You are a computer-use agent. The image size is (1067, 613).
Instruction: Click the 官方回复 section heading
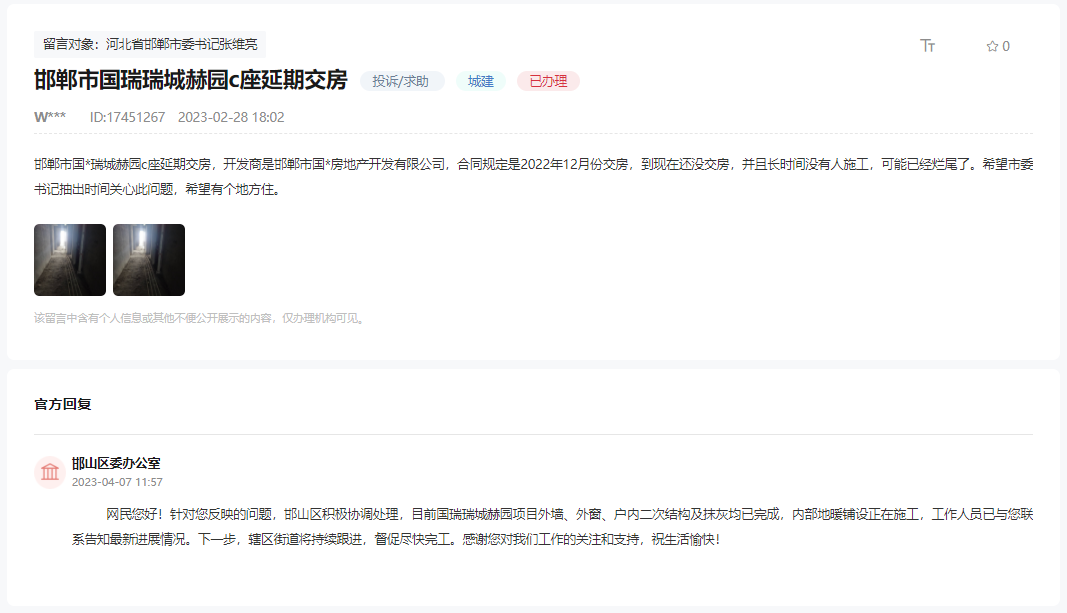[63, 404]
